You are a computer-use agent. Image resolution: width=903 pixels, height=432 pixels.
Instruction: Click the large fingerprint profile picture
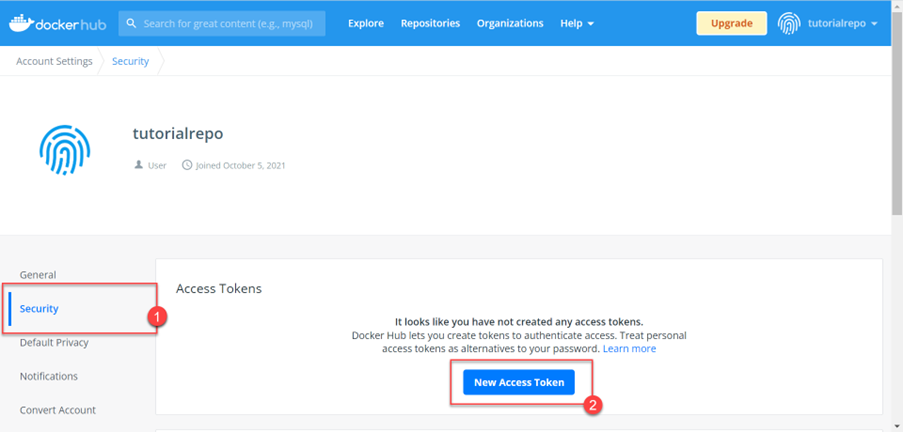pyautogui.click(x=64, y=150)
